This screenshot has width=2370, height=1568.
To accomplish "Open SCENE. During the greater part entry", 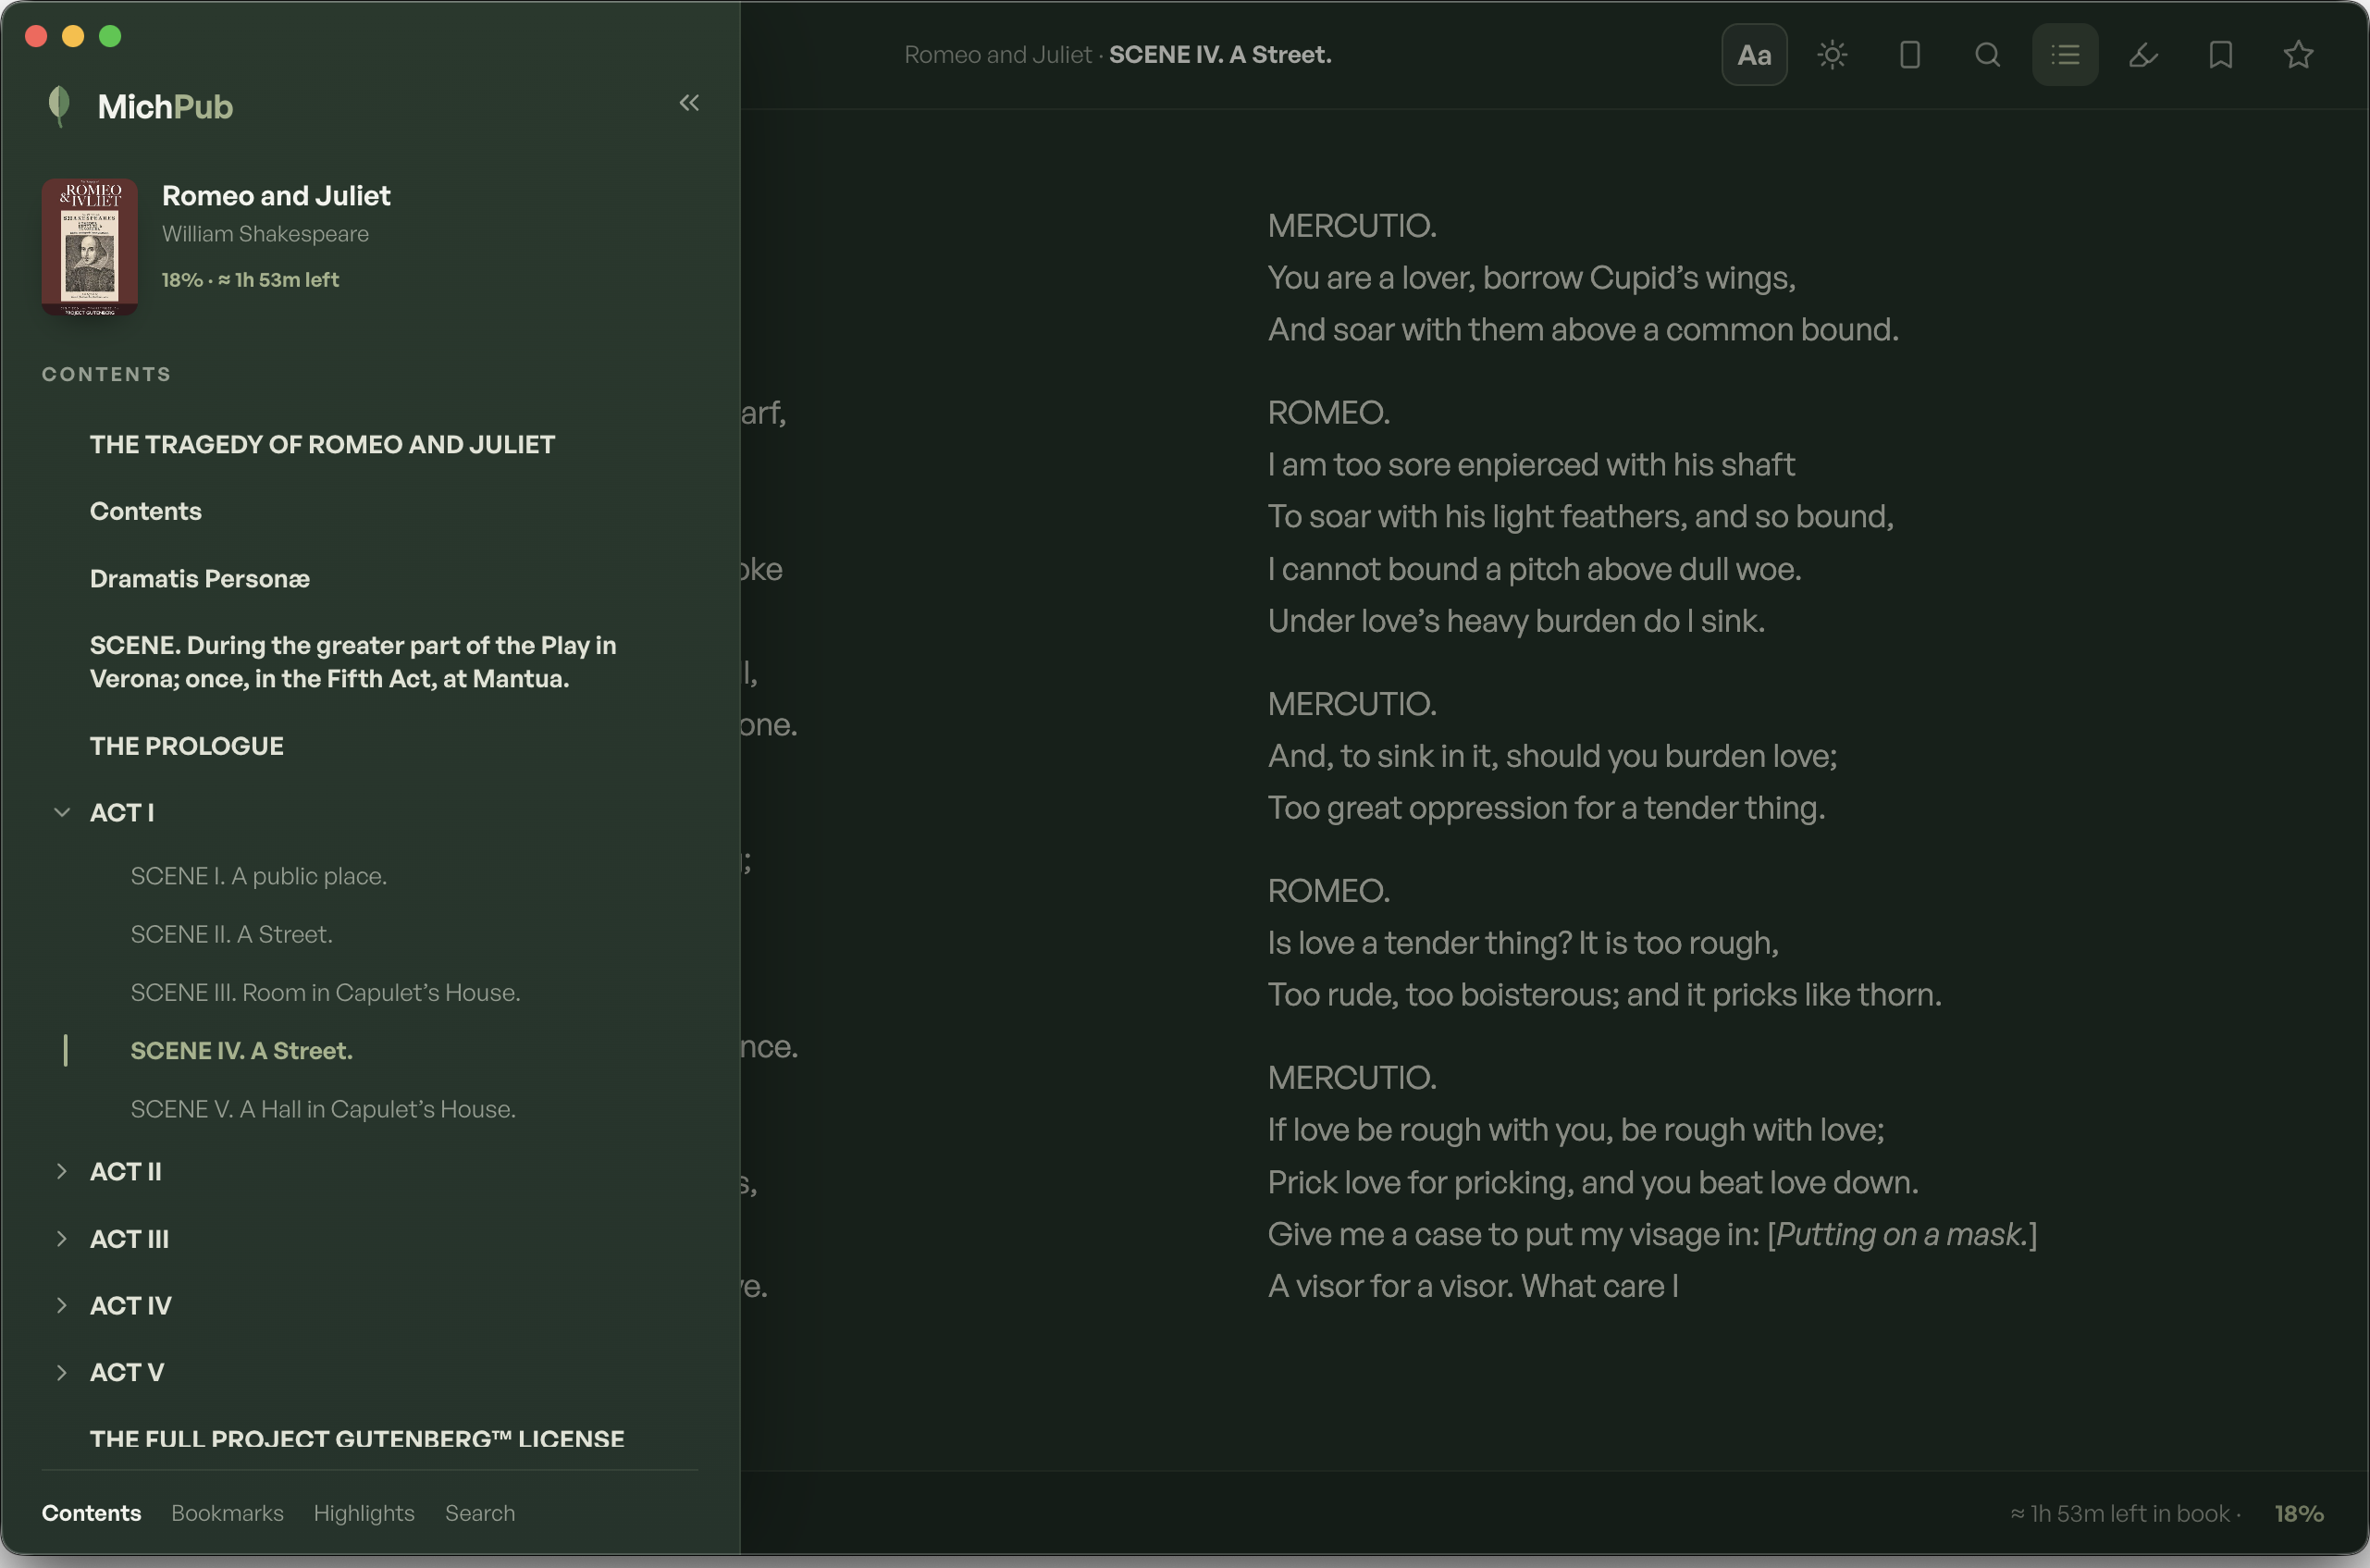I will [353, 662].
